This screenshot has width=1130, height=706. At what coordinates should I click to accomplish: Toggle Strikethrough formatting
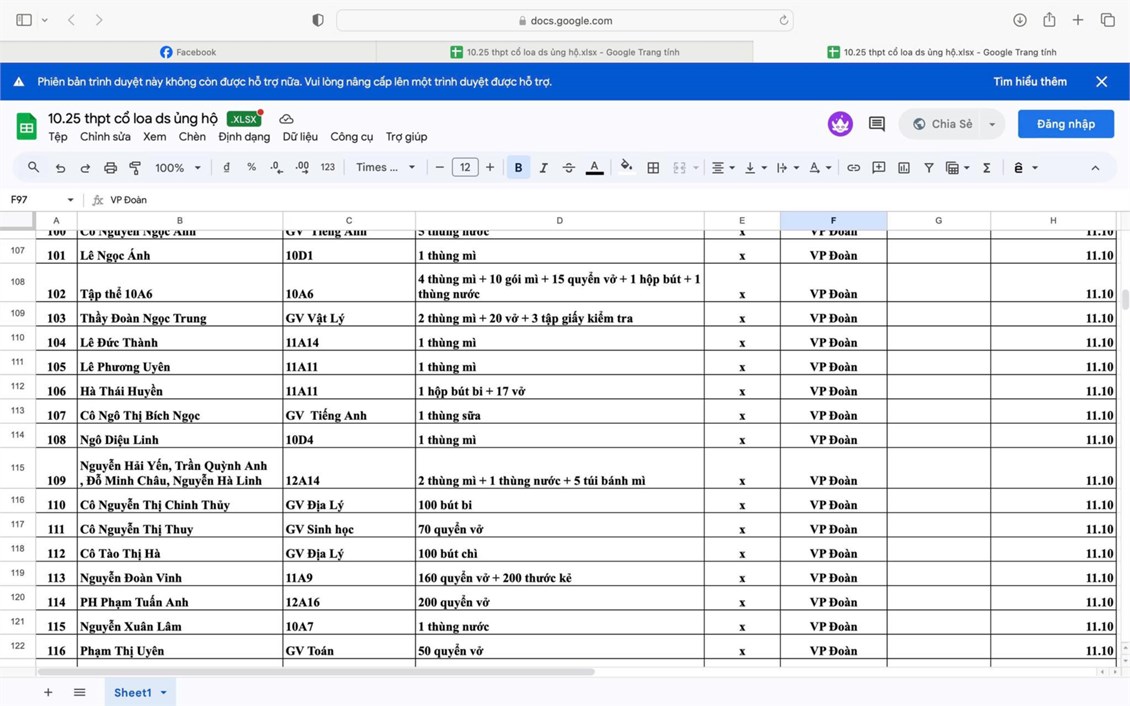569,168
